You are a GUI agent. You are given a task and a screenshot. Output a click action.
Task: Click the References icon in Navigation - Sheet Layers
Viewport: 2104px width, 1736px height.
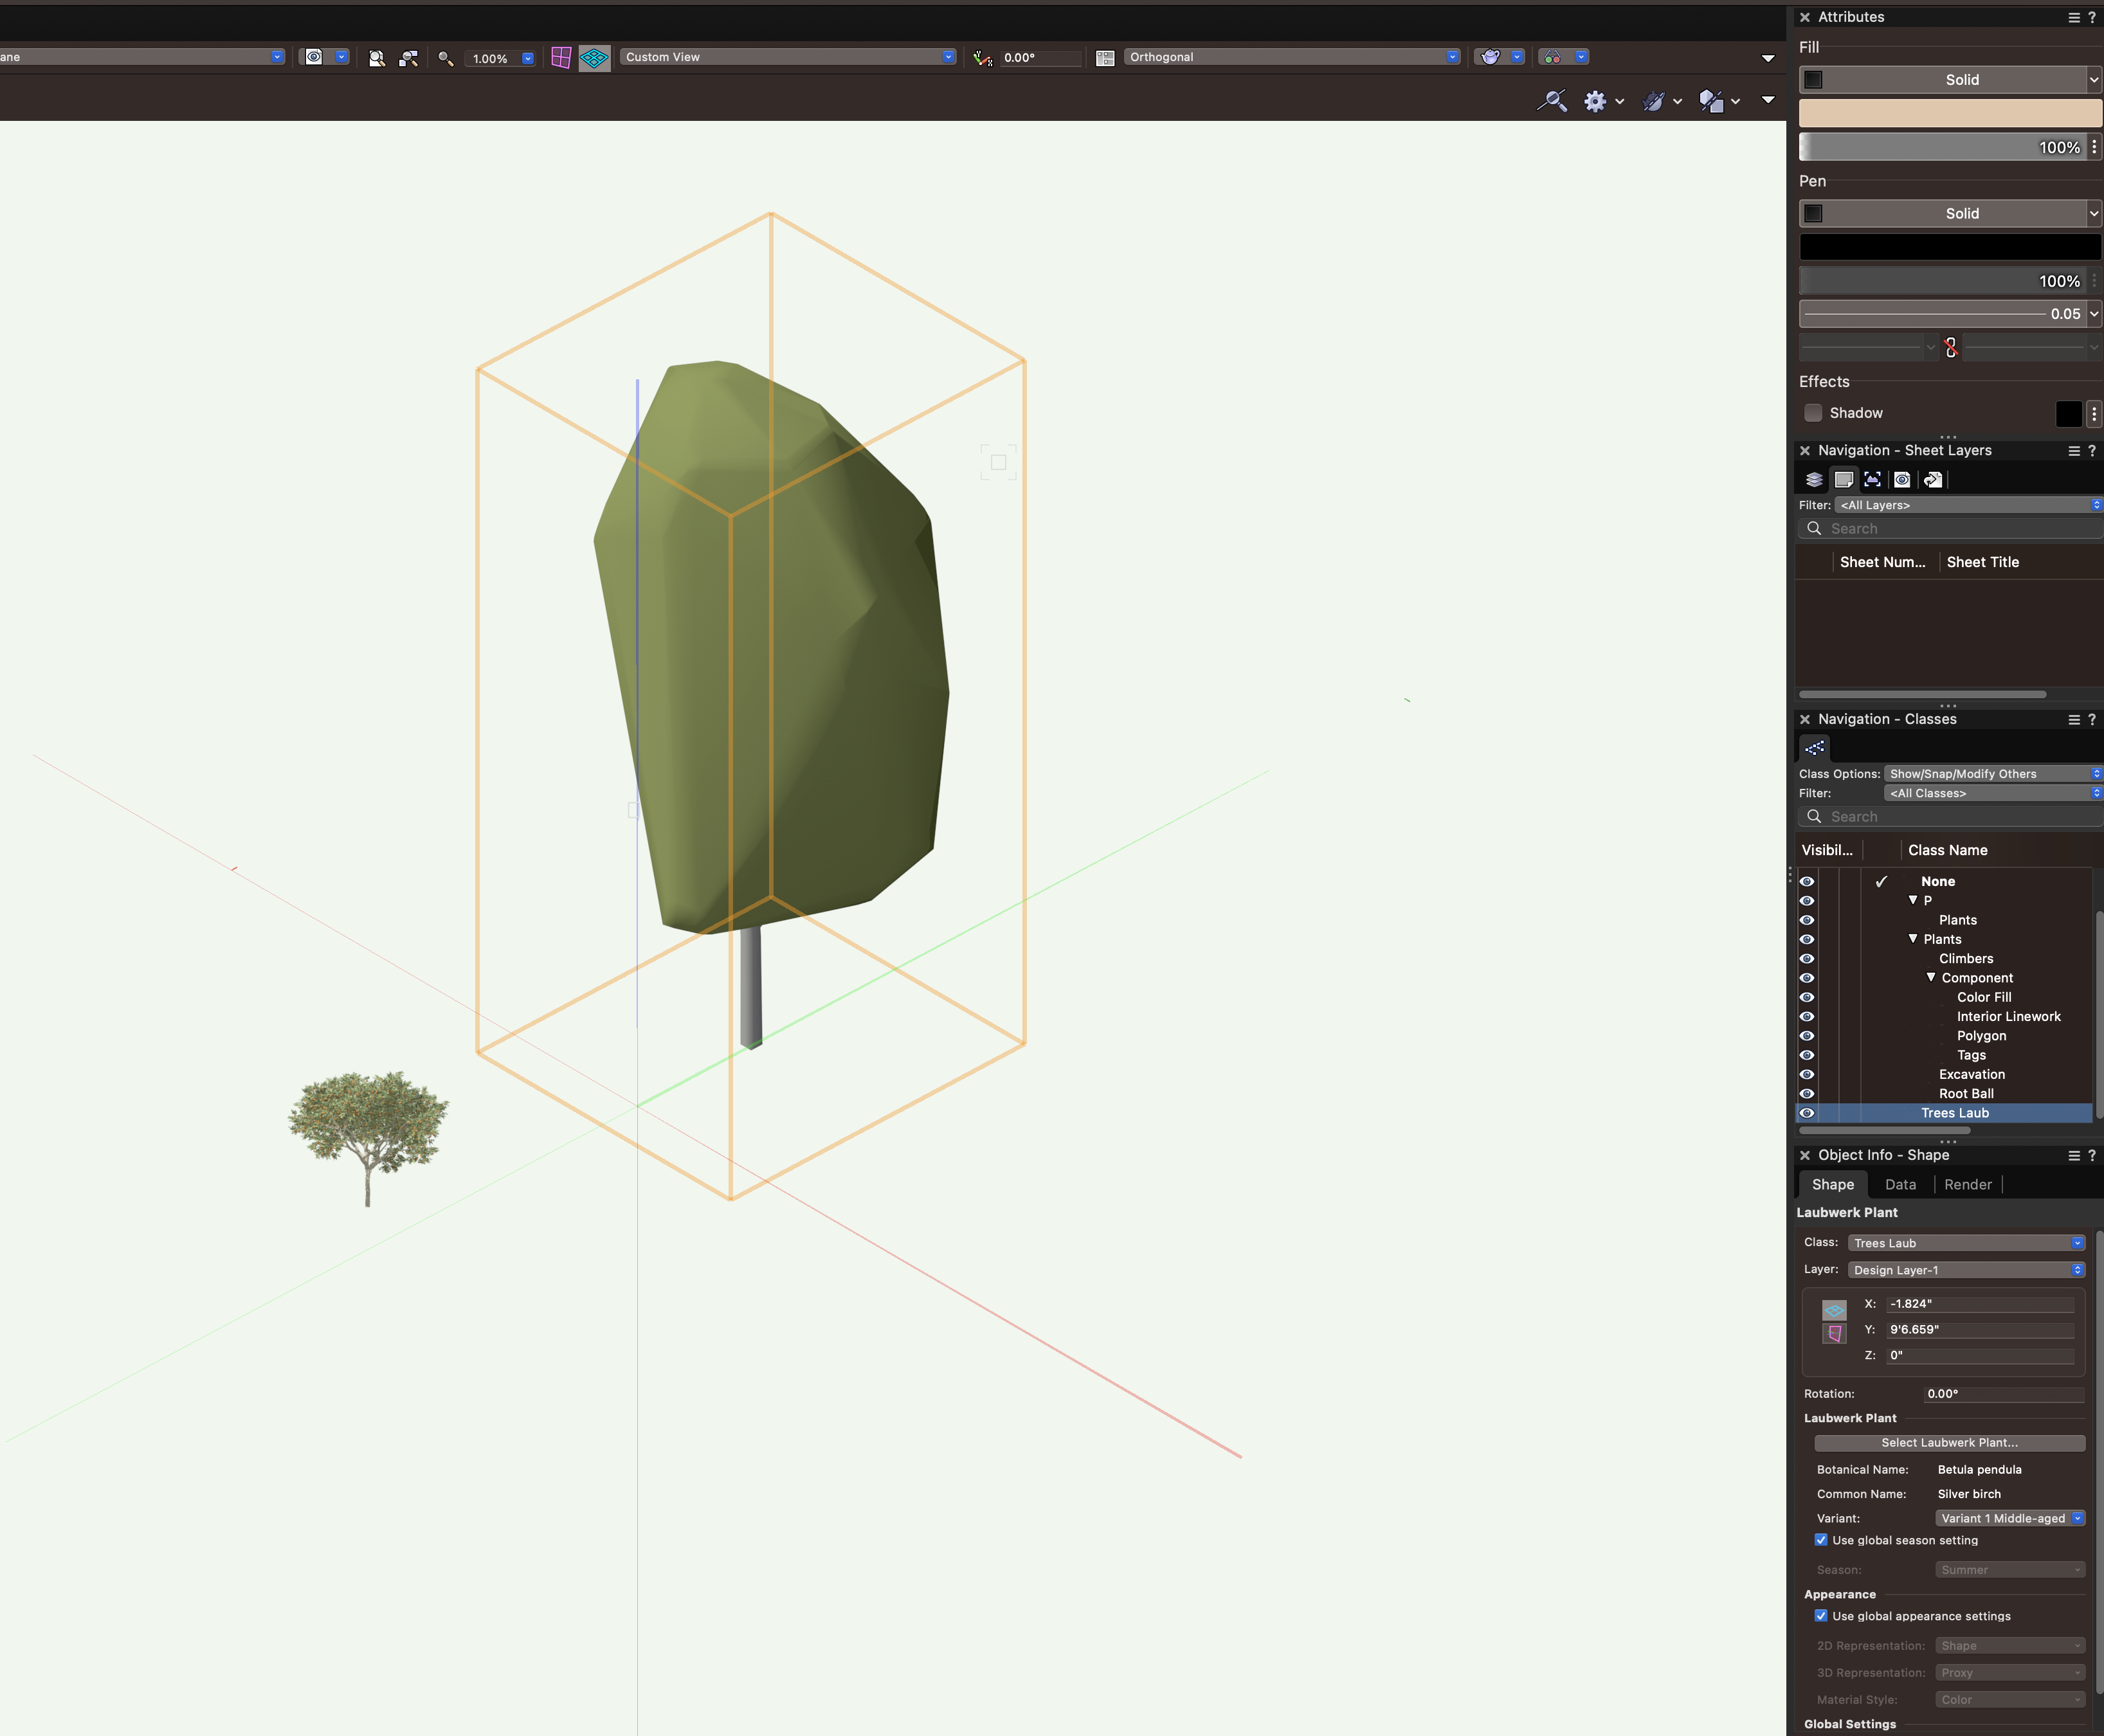(1933, 479)
